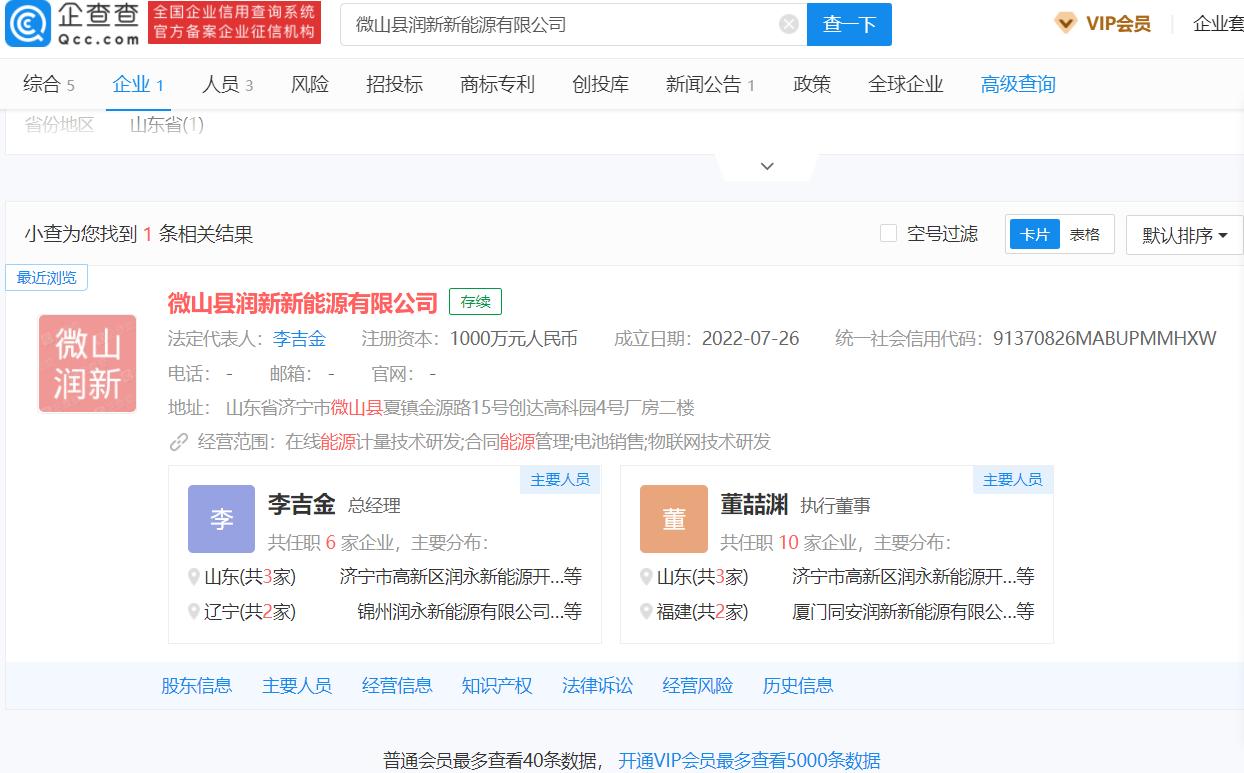The width and height of the screenshot is (1244, 773).
Task: Switch to 表格 view
Action: (x=1085, y=234)
